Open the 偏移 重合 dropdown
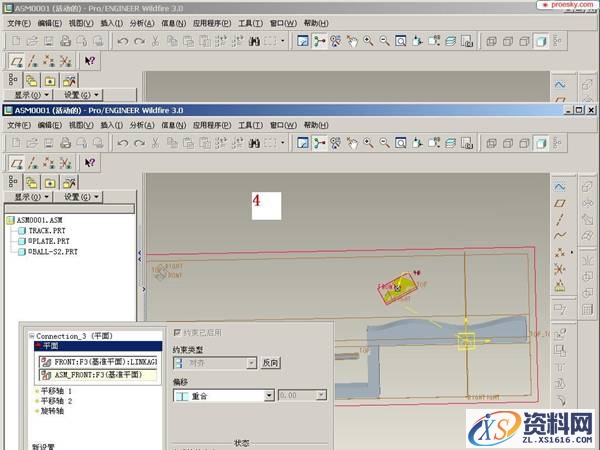Viewport: 600px width, 450px height. (268, 396)
